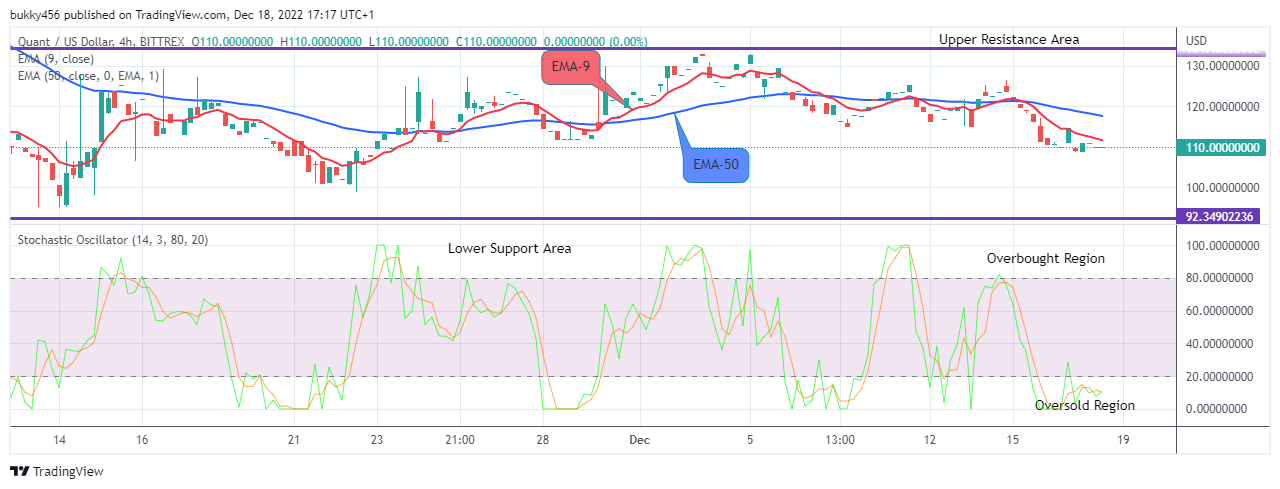The height and width of the screenshot is (489, 1280).
Task: Click the EMA (9, close) indicator legend
Action: coord(54,58)
